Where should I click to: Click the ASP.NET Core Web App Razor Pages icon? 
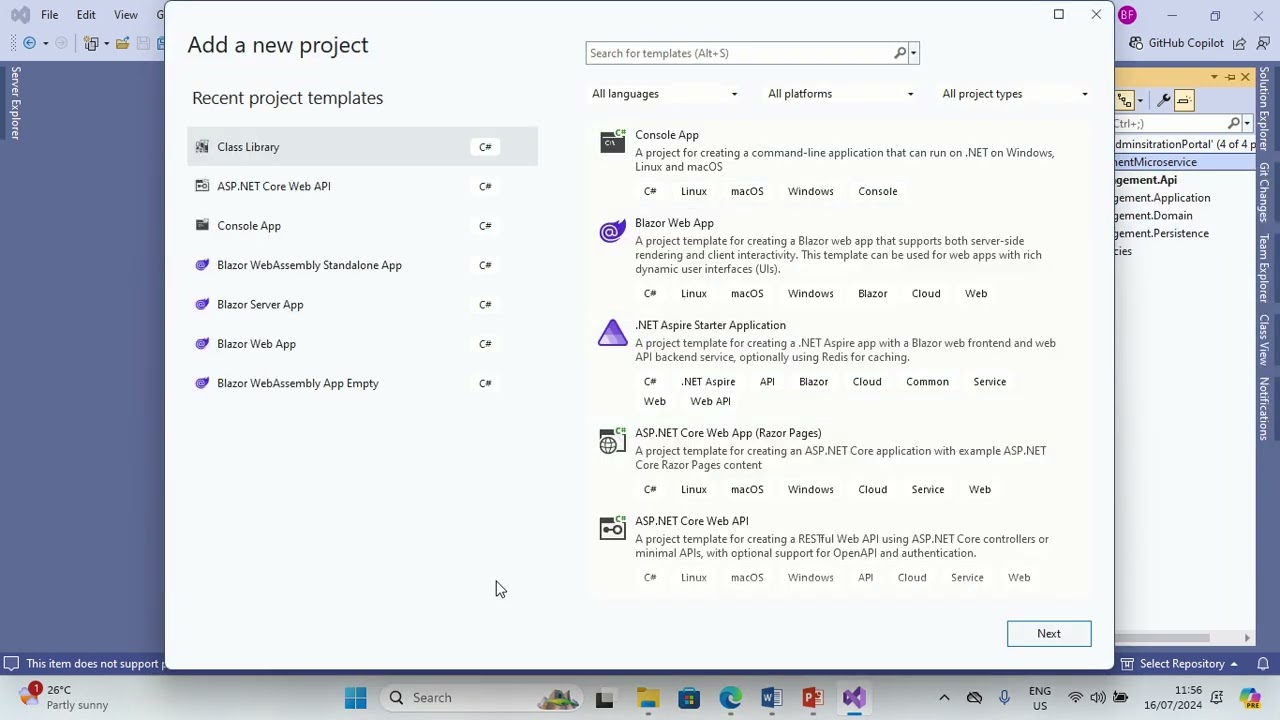[612, 441]
